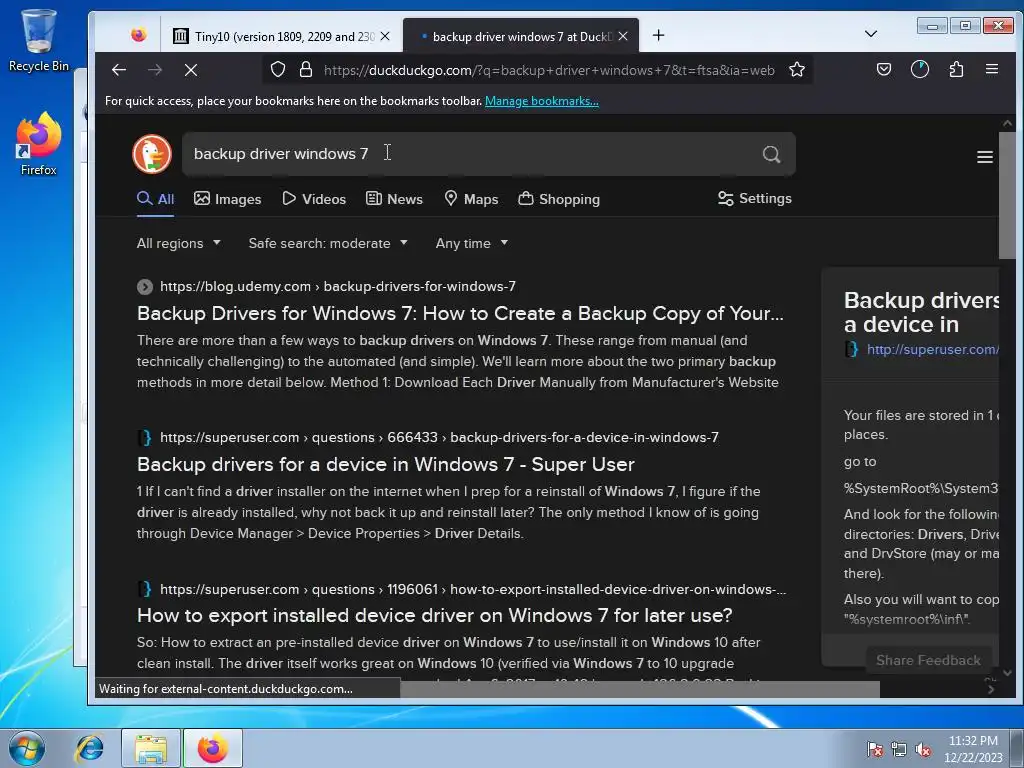Open network tray icon

coord(899,748)
